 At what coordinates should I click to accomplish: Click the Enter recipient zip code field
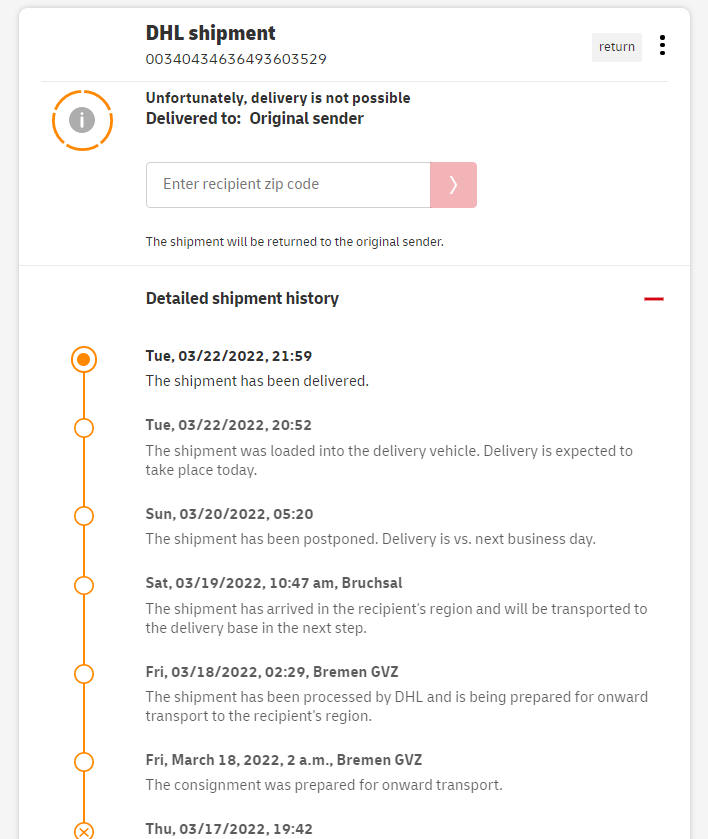tap(288, 185)
